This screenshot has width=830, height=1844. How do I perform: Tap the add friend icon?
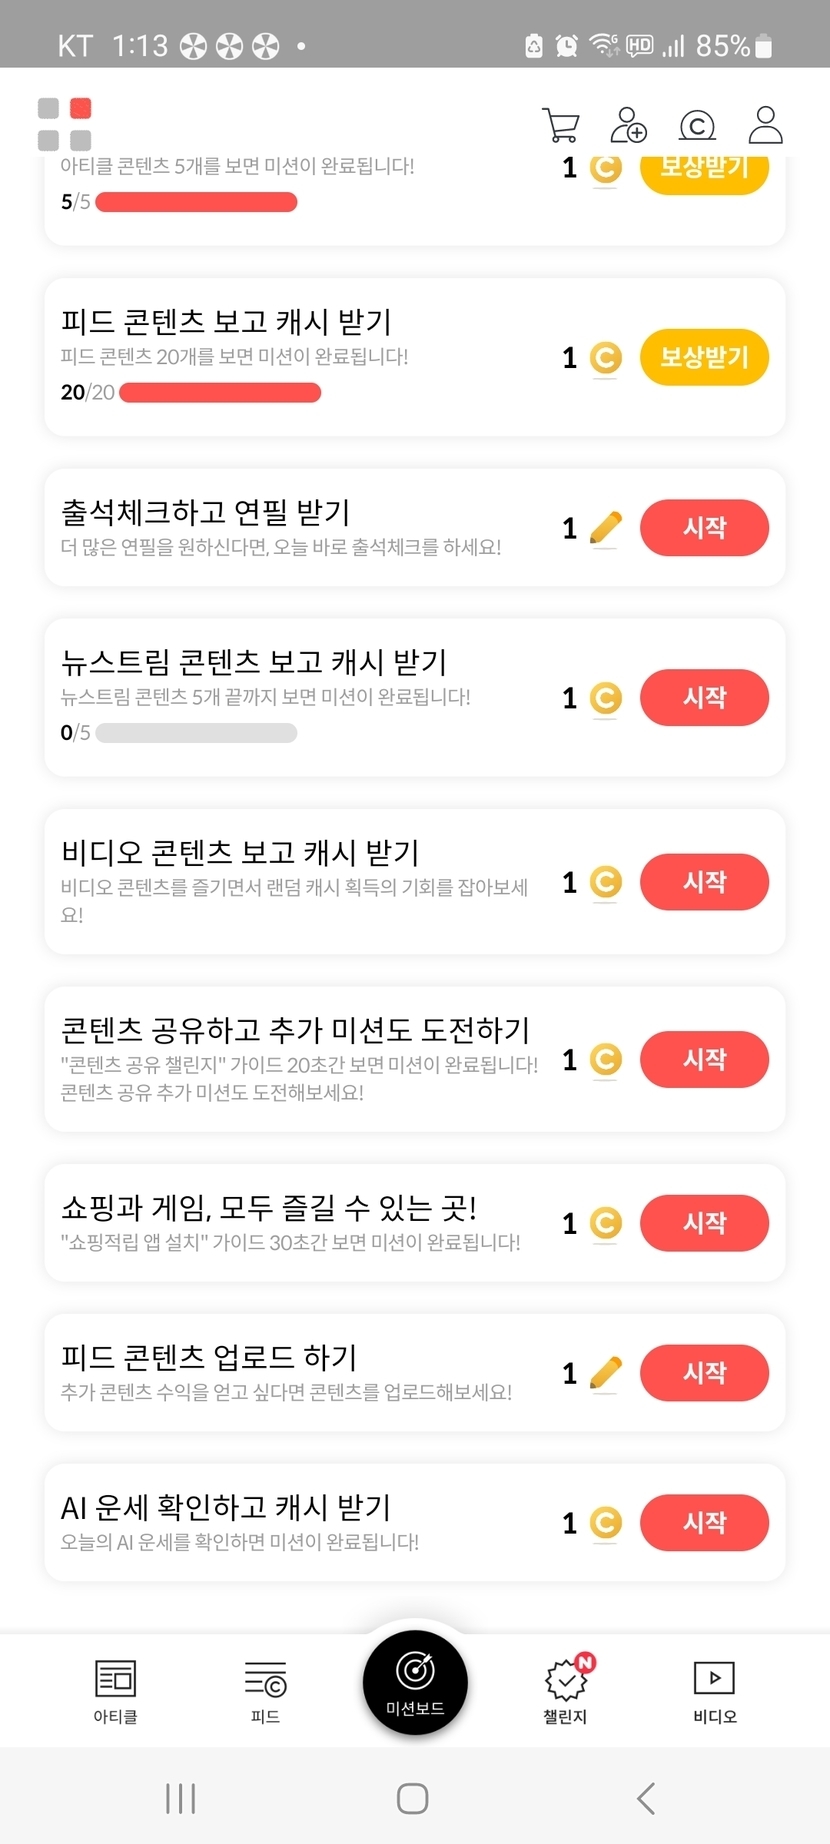(628, 125)
